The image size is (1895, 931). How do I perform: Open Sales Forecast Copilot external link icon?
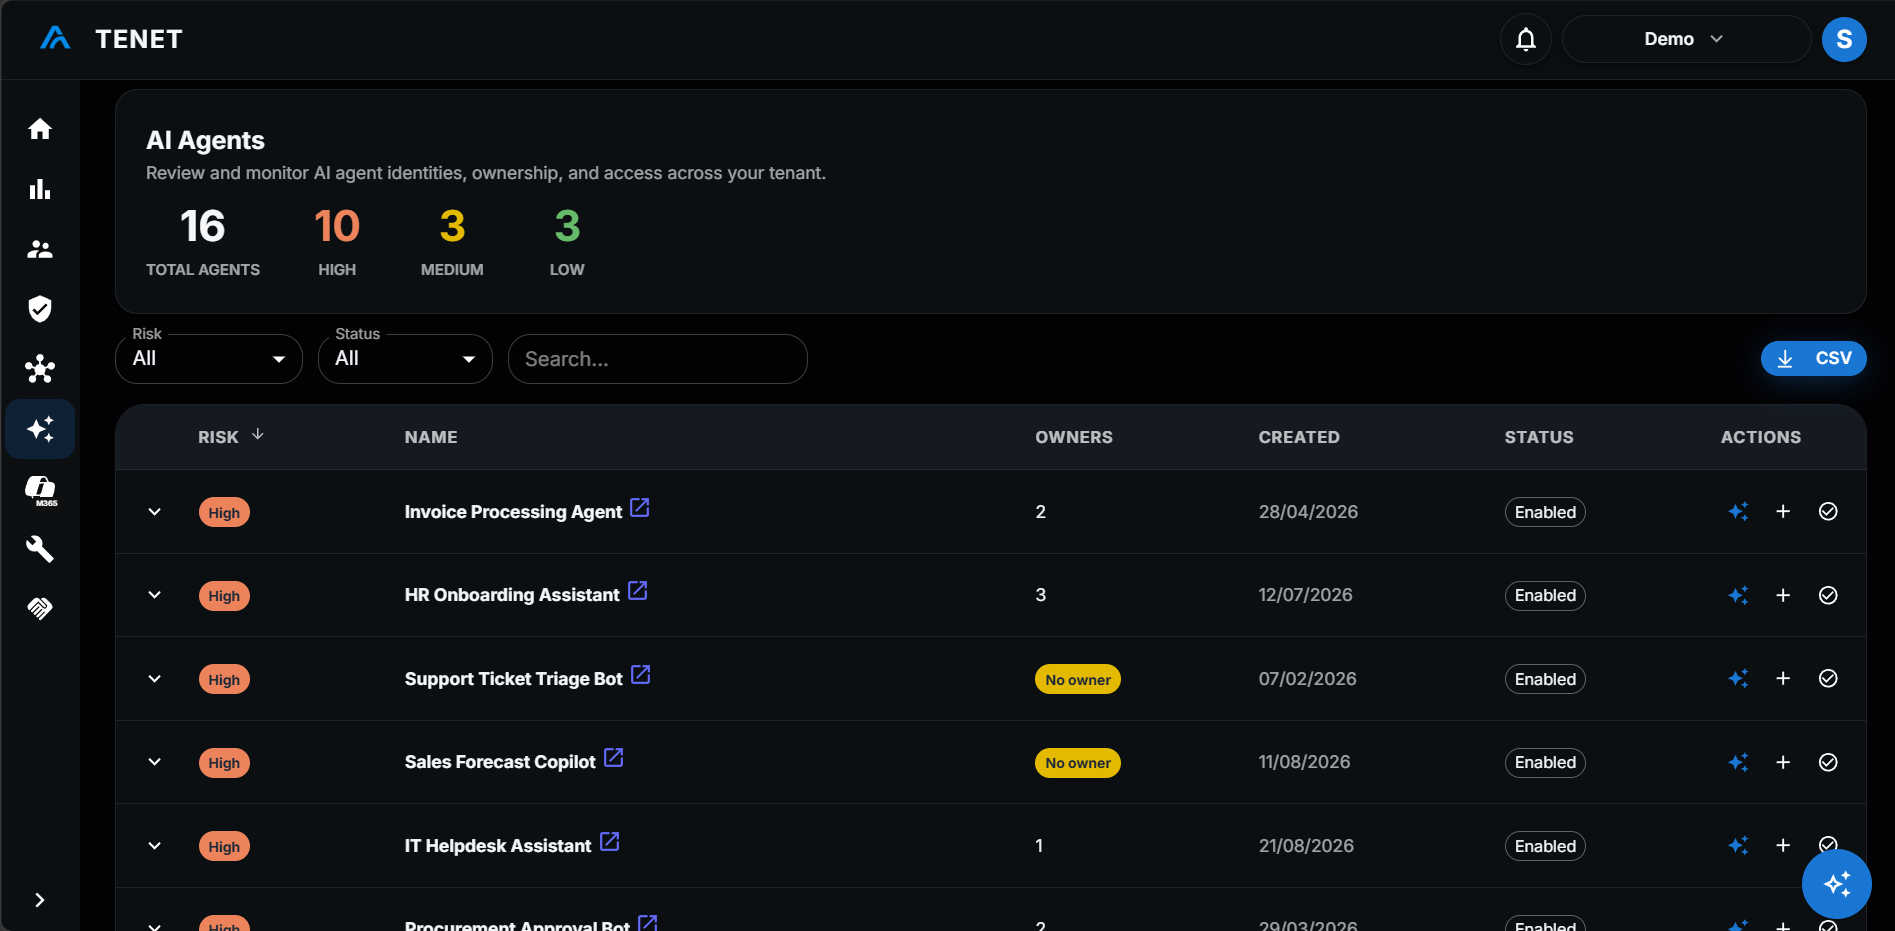[x=614, y=758]
